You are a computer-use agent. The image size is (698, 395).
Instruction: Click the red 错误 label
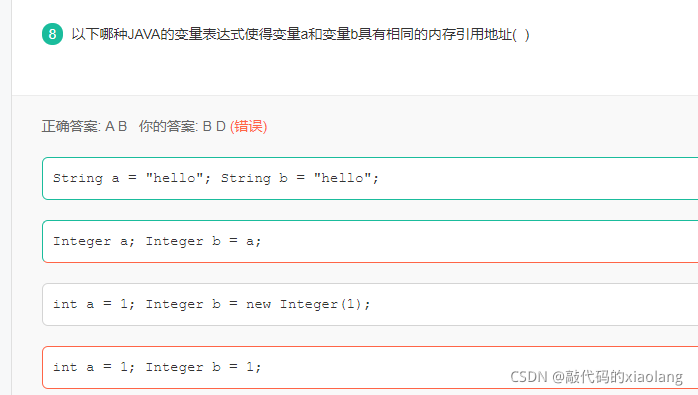(x=248, y=126)
